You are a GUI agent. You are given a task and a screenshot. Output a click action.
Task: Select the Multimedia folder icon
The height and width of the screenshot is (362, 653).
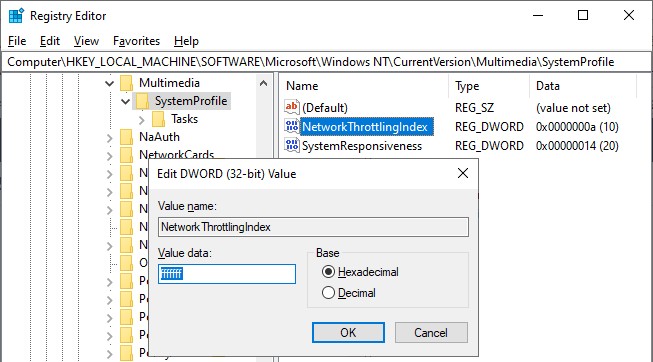pyautogui.click(x=126, y=83)
